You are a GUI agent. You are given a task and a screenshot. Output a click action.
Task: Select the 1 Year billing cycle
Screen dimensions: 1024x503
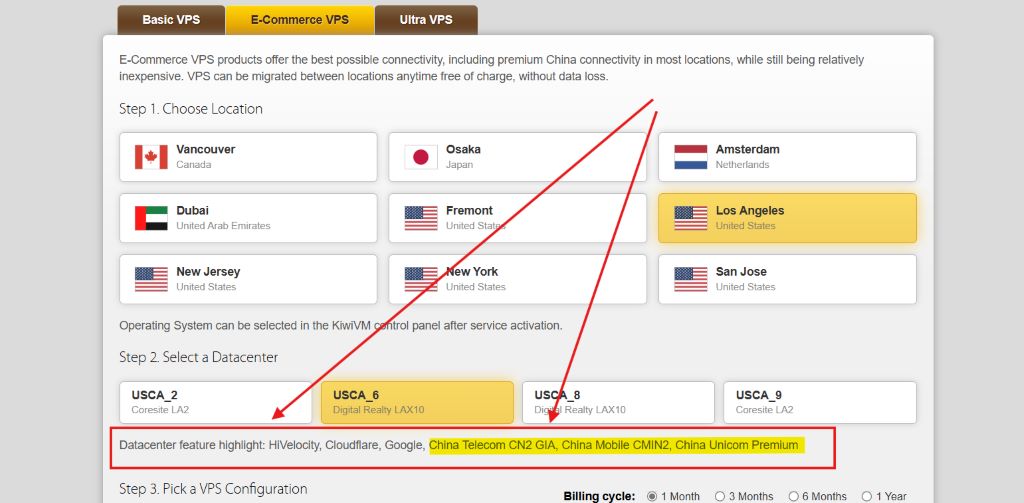[867, 496]
